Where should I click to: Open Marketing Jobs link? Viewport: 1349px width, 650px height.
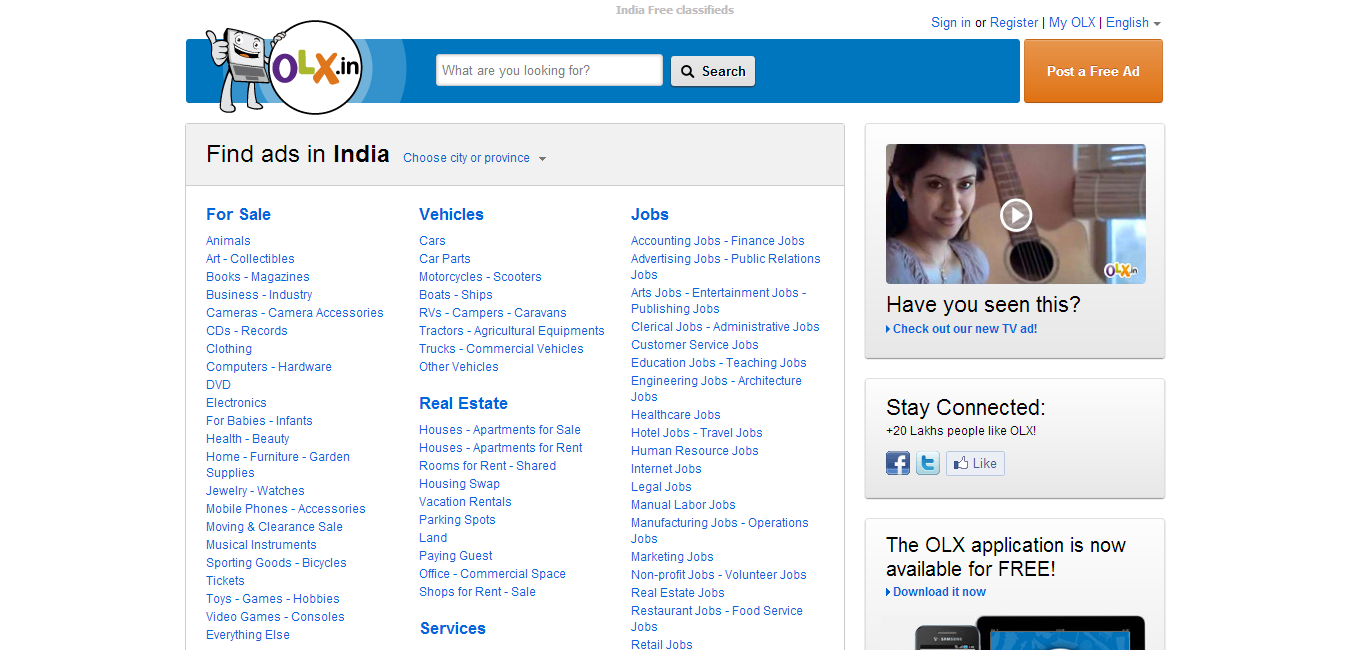click(x=672, y=557)
